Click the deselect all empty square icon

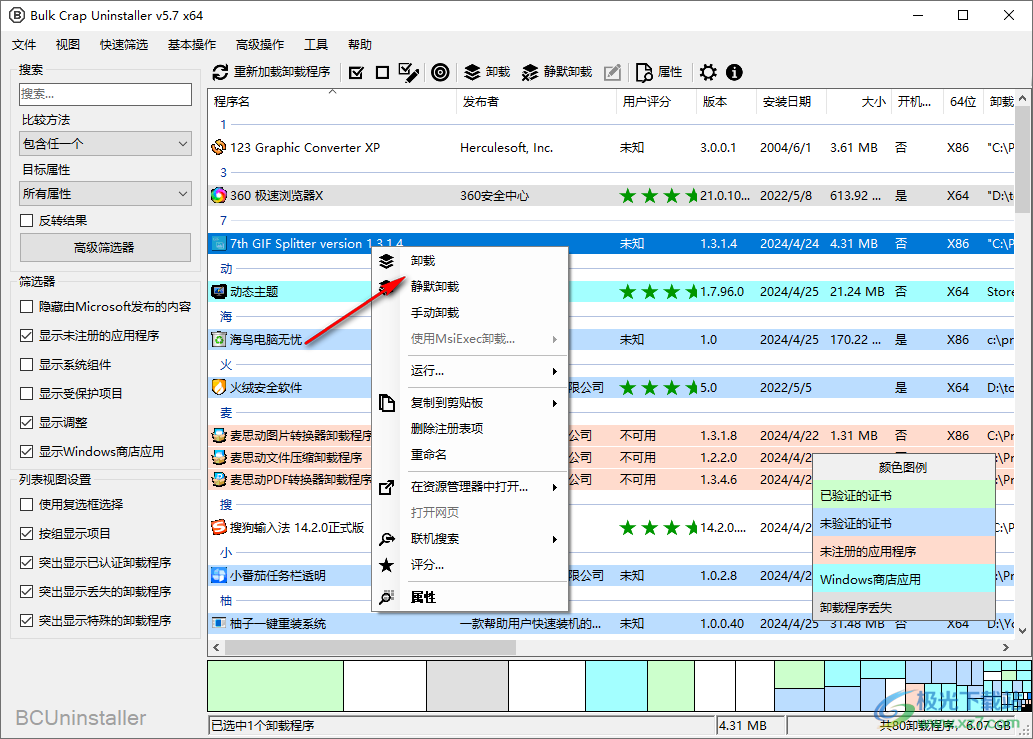[x=382, y=72]
